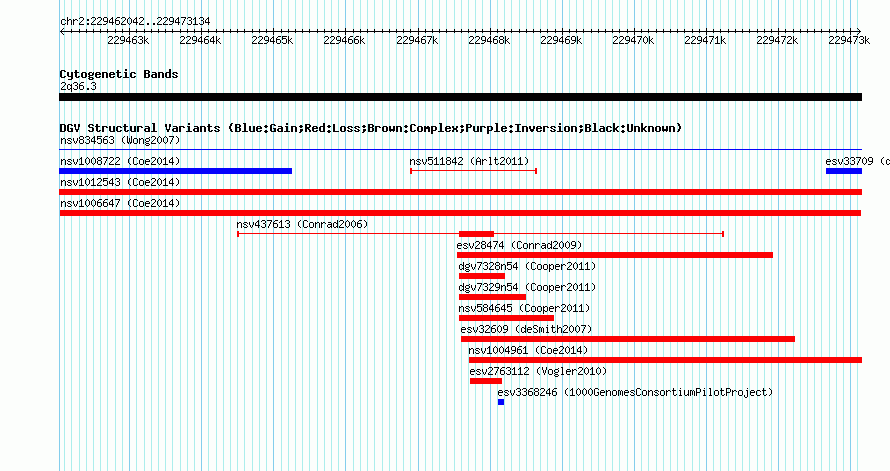This screenshot has height=471, width=890.
Task: Click the nsv1008722 (Coe2014) label
Action: (x=120, y=161)
